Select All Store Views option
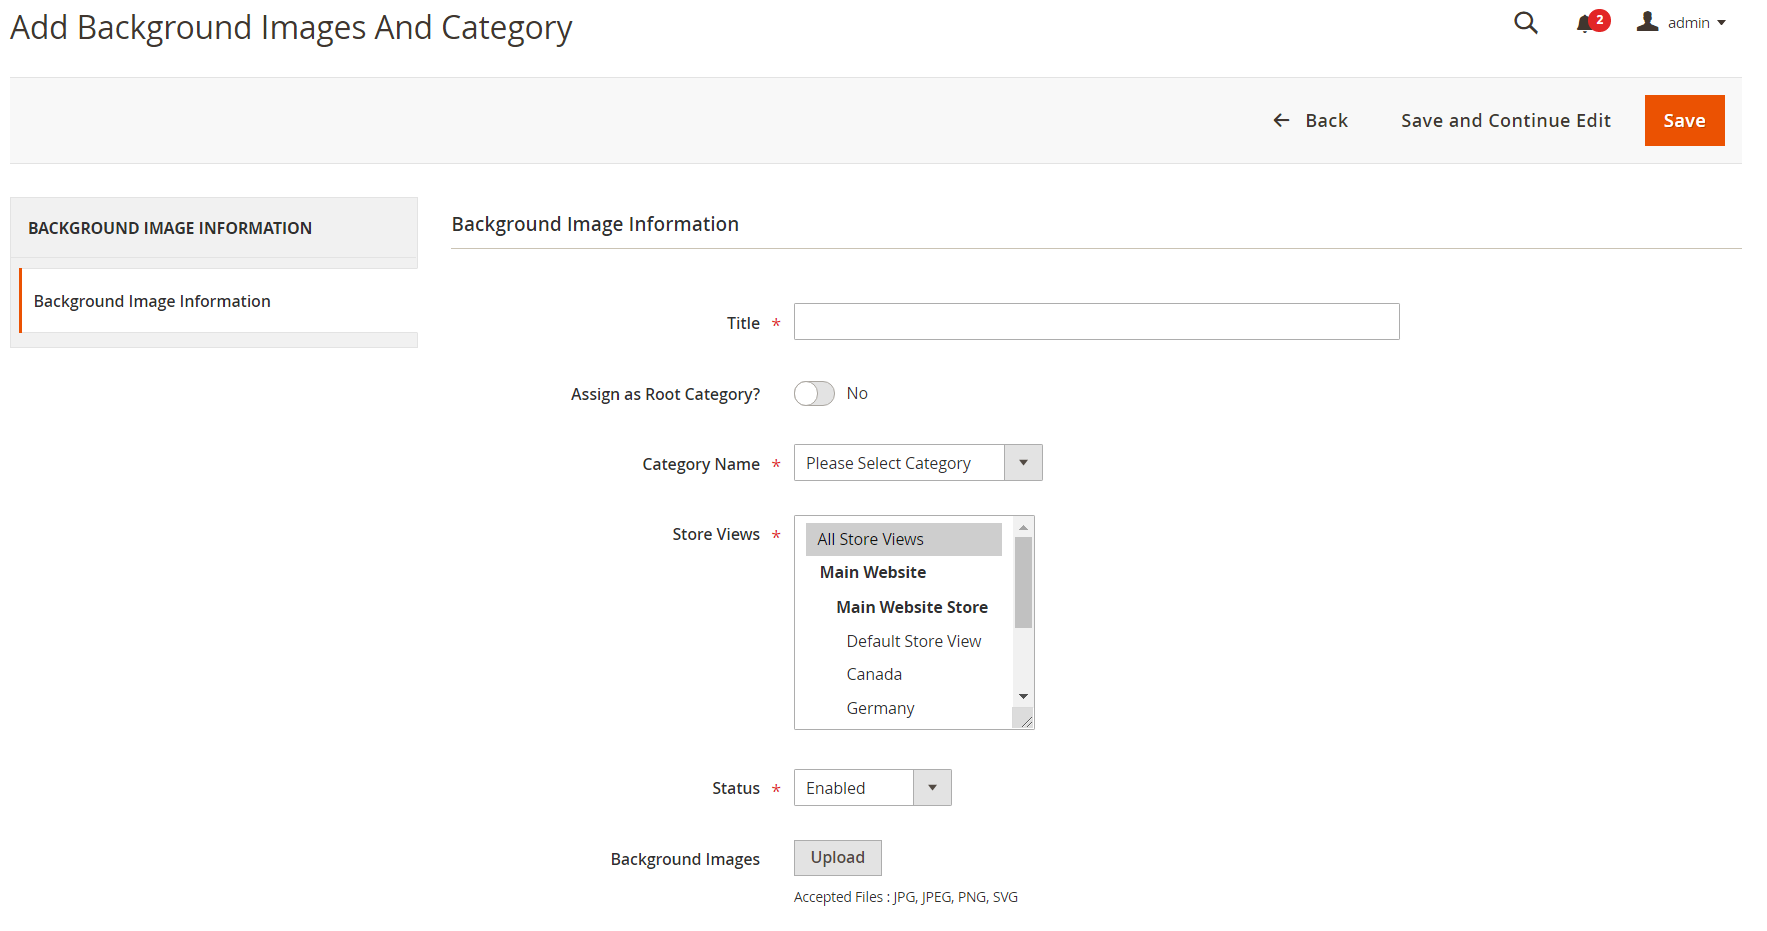 click(903, 539)
